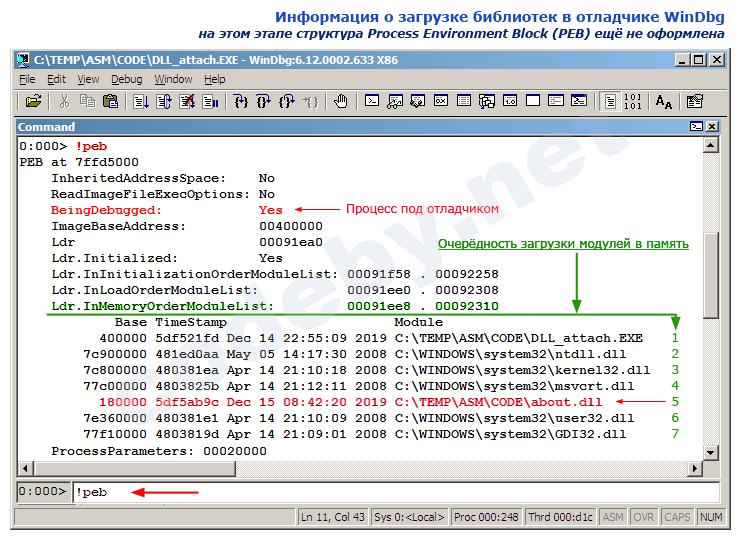Open source file with the folder icon
739x537 pixels.
tap(33, 101)
